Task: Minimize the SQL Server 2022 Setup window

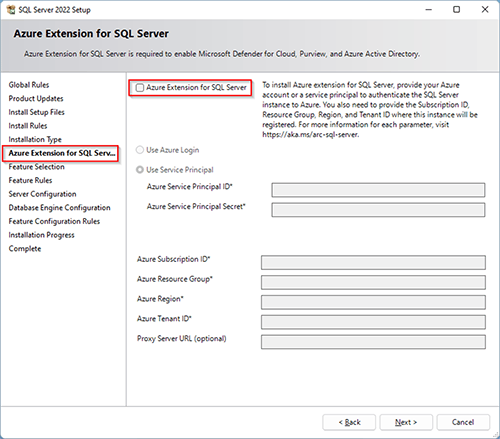Action: (429, 9)
